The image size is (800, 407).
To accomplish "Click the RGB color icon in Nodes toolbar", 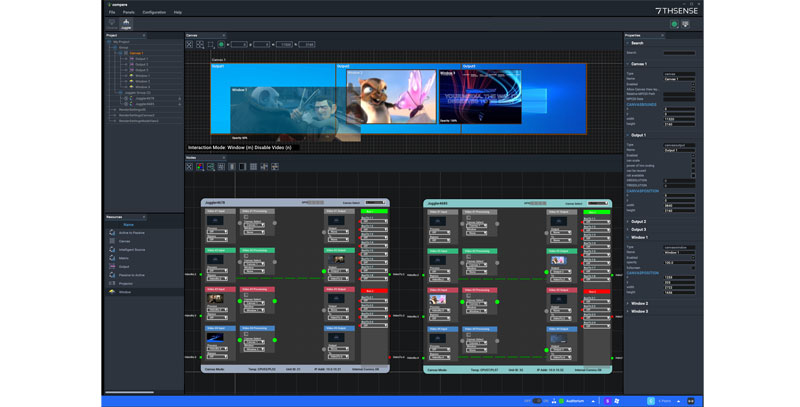I will point(200,167).
